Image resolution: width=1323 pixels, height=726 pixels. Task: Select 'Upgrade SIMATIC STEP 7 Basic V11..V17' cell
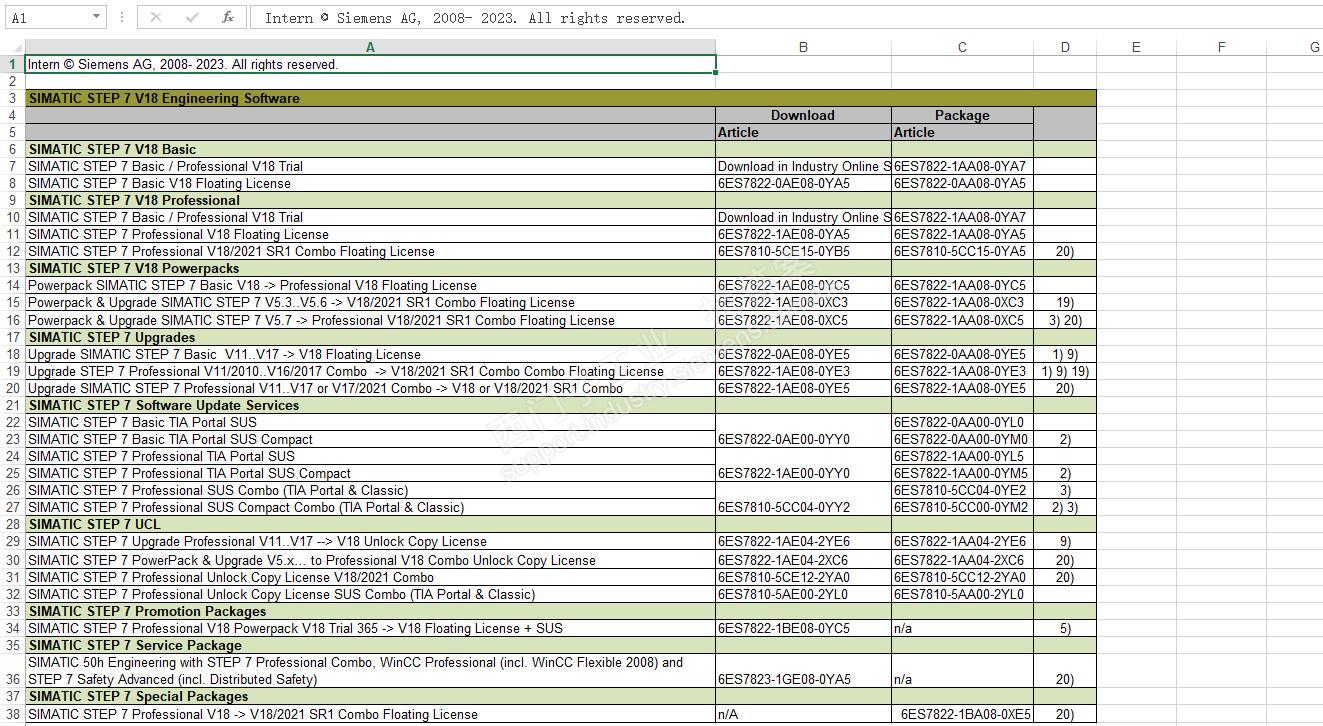pos(370,354)
